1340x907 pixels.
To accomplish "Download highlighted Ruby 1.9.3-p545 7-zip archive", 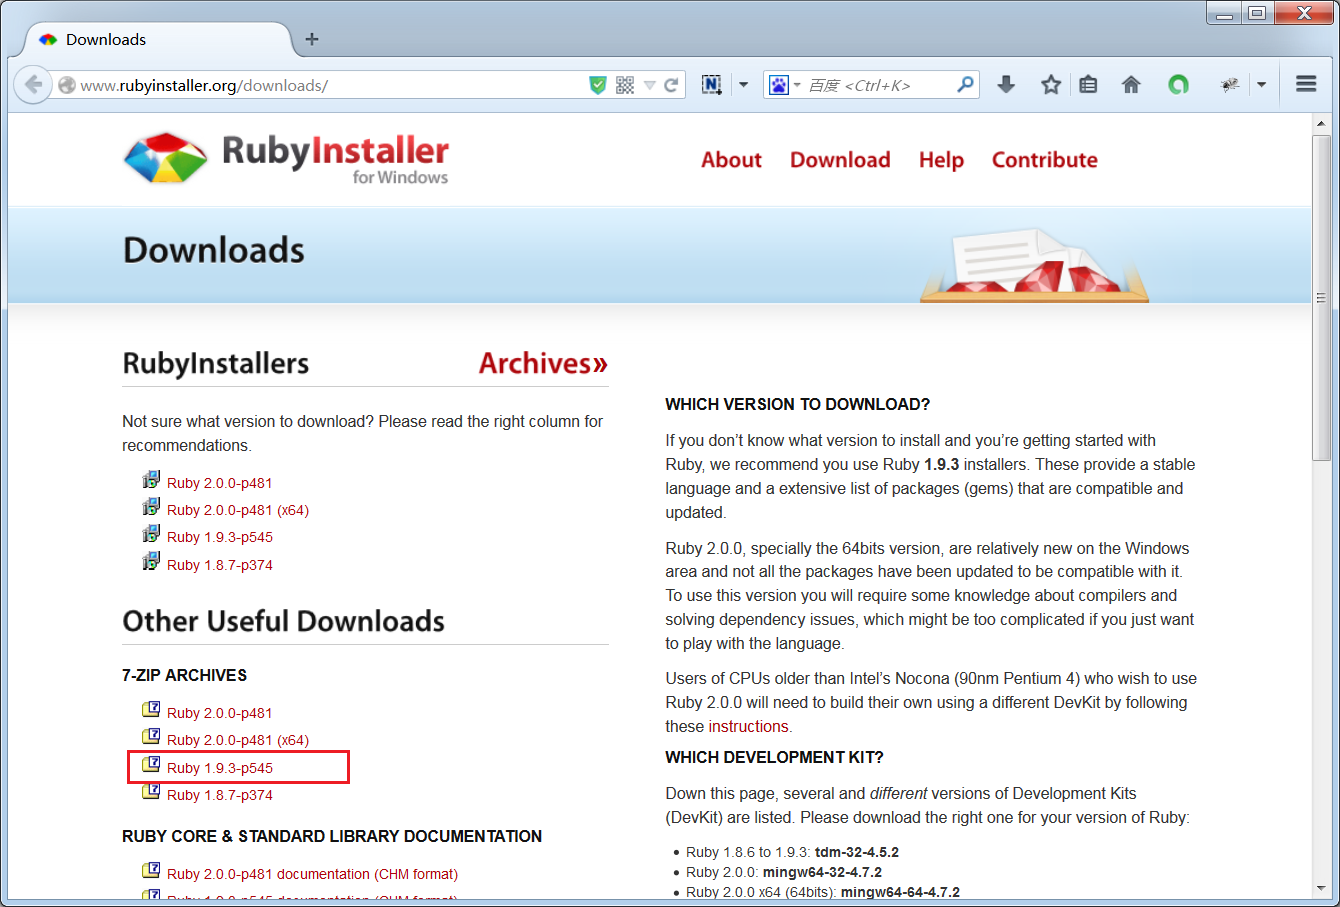I will (220, 768).
